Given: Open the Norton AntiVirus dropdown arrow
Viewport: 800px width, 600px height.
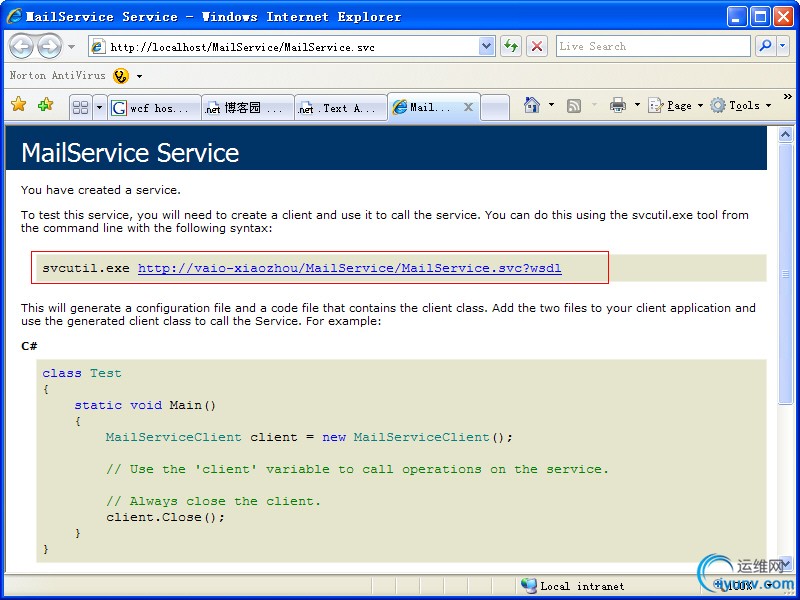Looking at the screenshot, I should pyautogui.click(x=139, y=77).
